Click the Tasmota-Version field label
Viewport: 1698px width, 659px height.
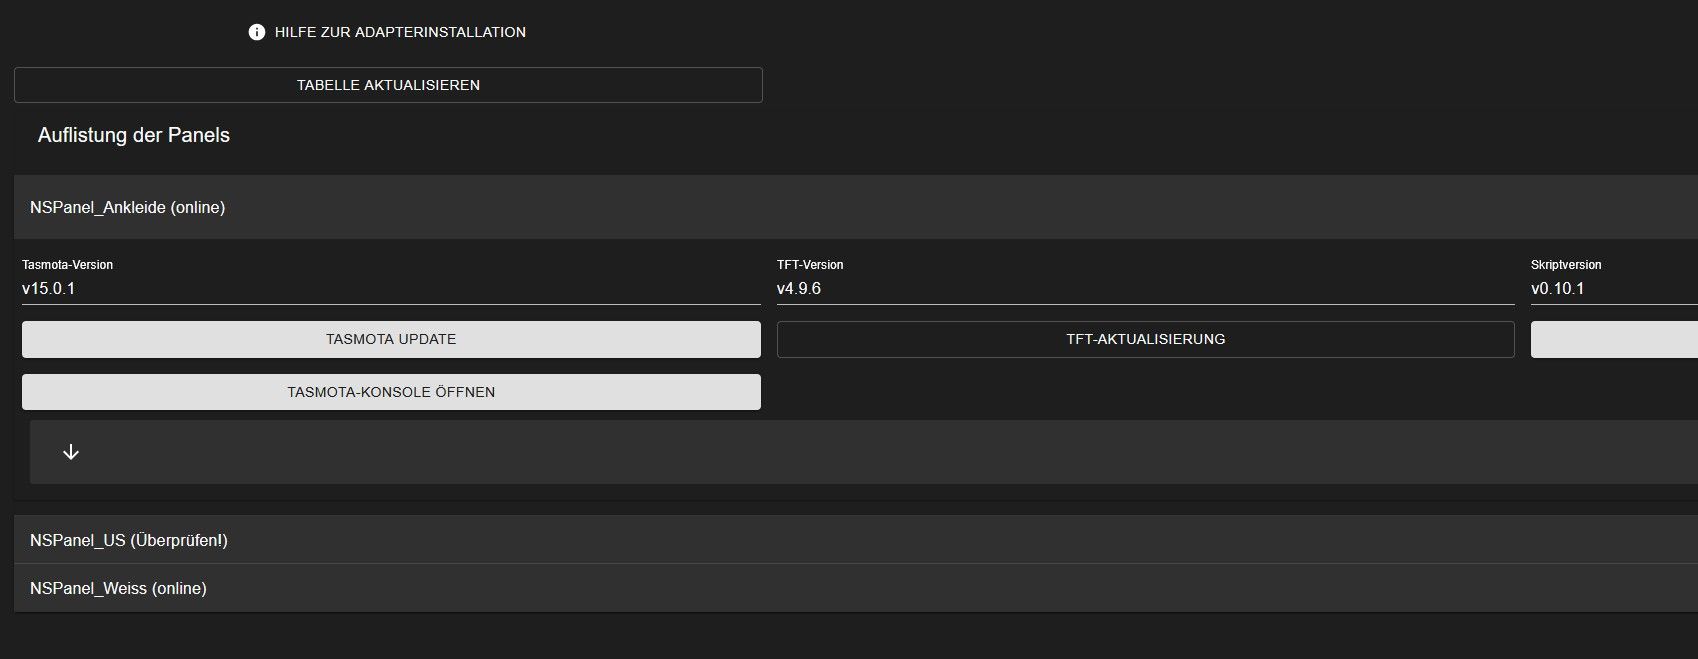[67, 265]
